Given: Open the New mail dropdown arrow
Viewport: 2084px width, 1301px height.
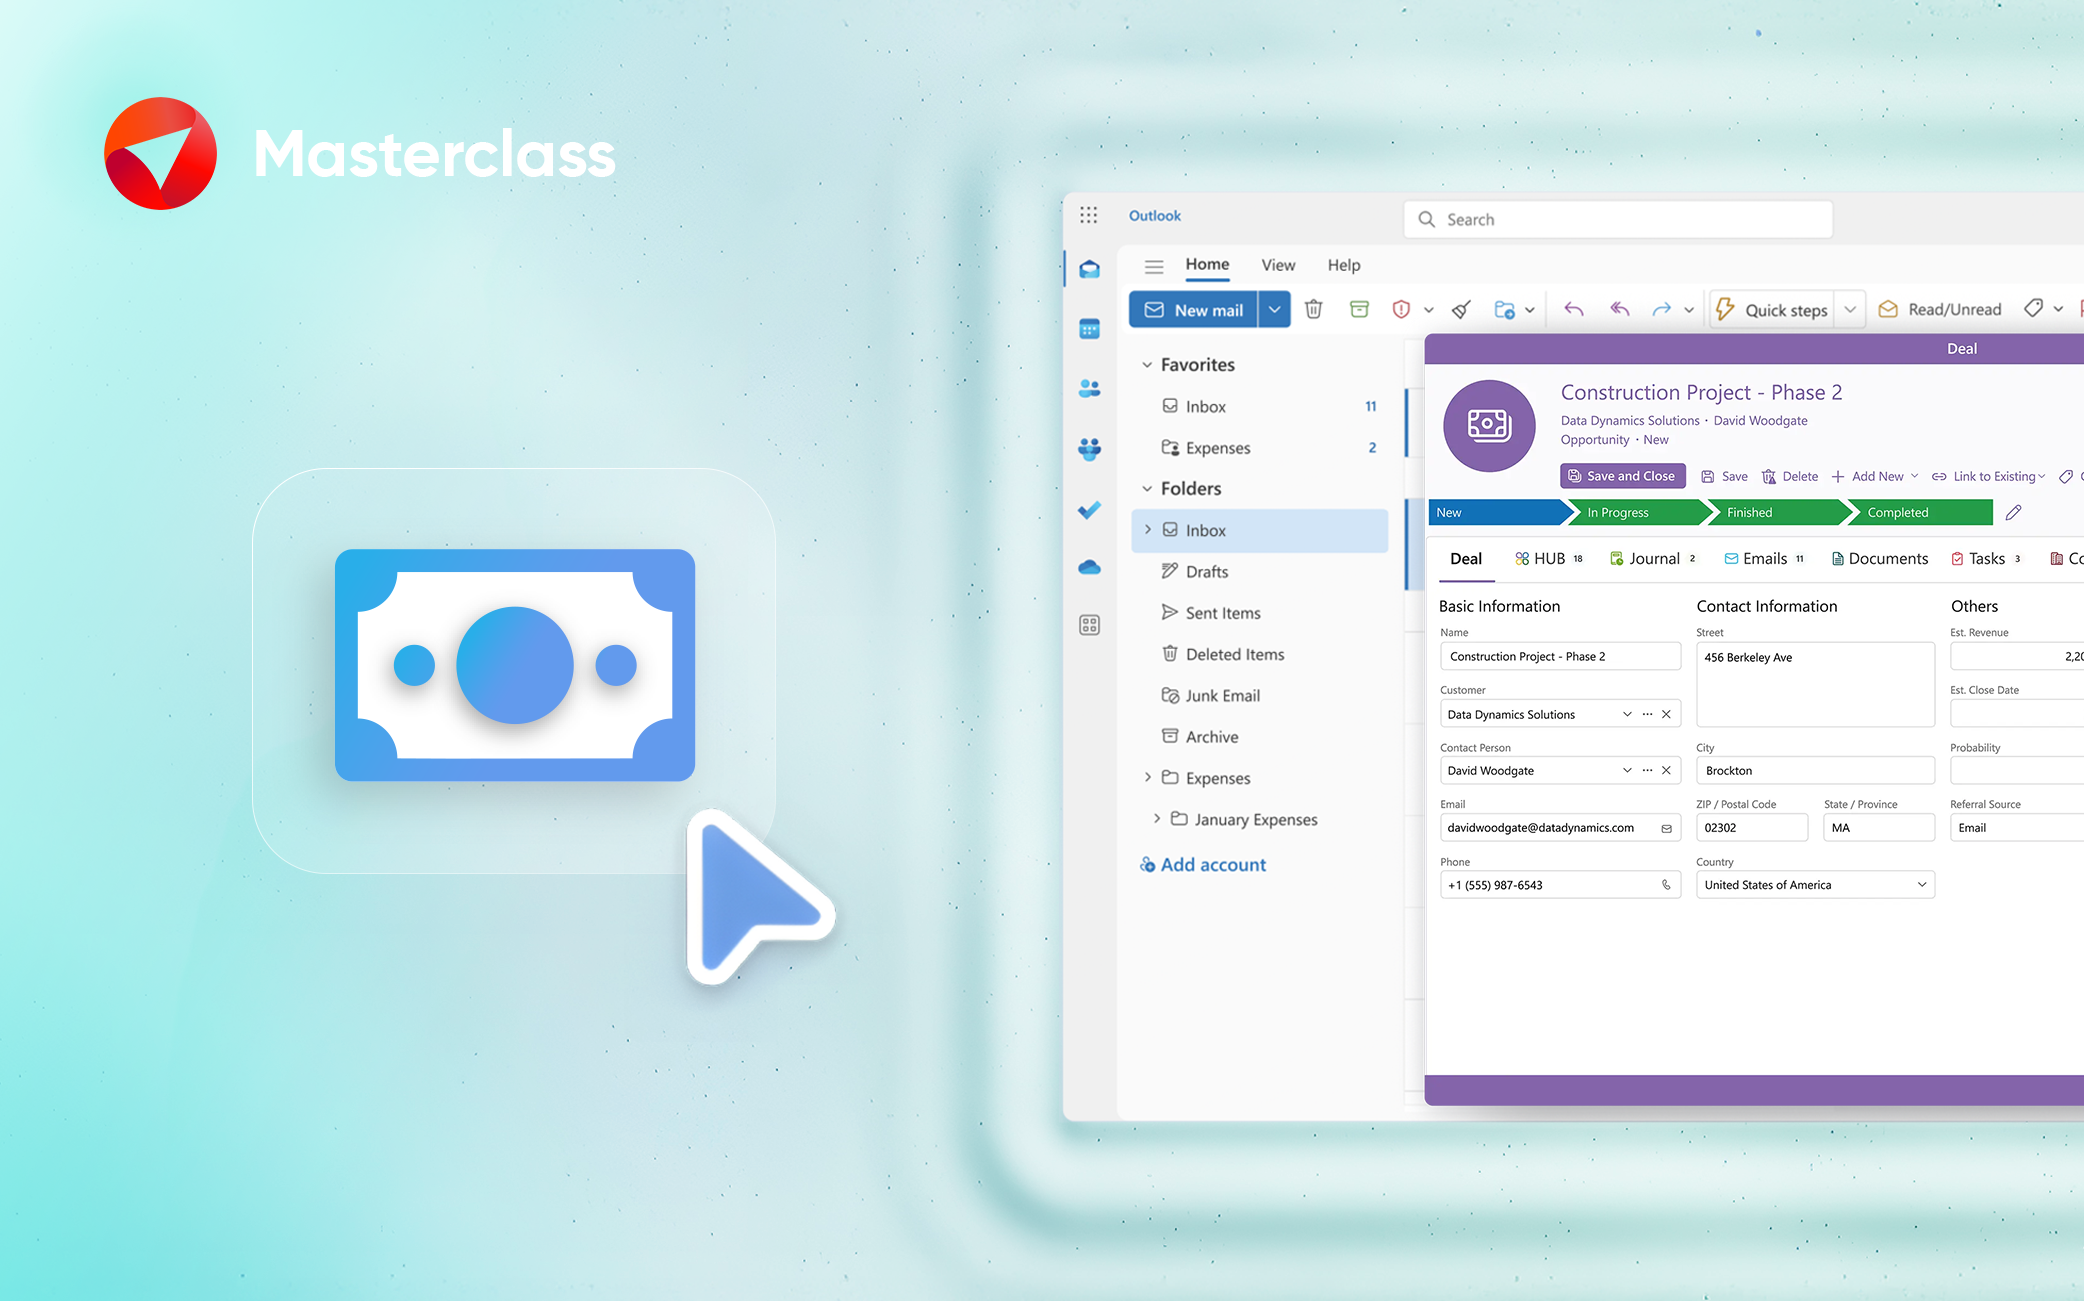Looking at the screenshot, I should click(x=1275, y=309).
